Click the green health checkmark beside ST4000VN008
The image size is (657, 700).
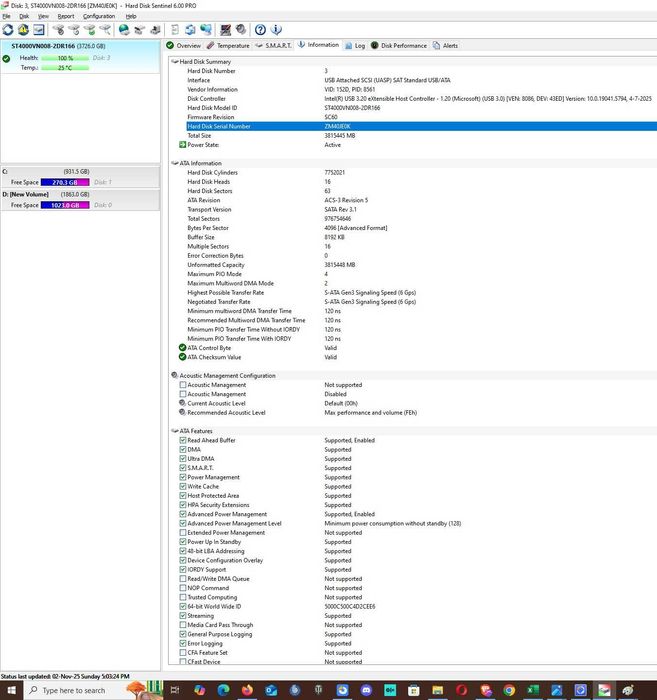pyautogui.click(x=6, y=58)
